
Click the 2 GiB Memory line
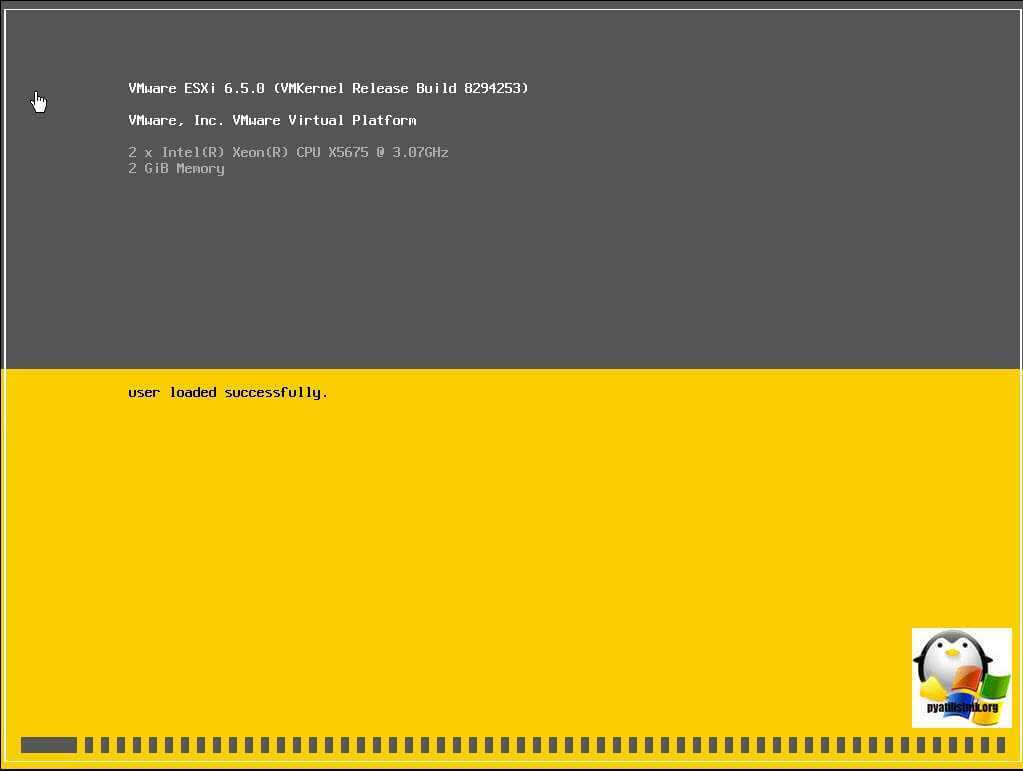point(176,168)
